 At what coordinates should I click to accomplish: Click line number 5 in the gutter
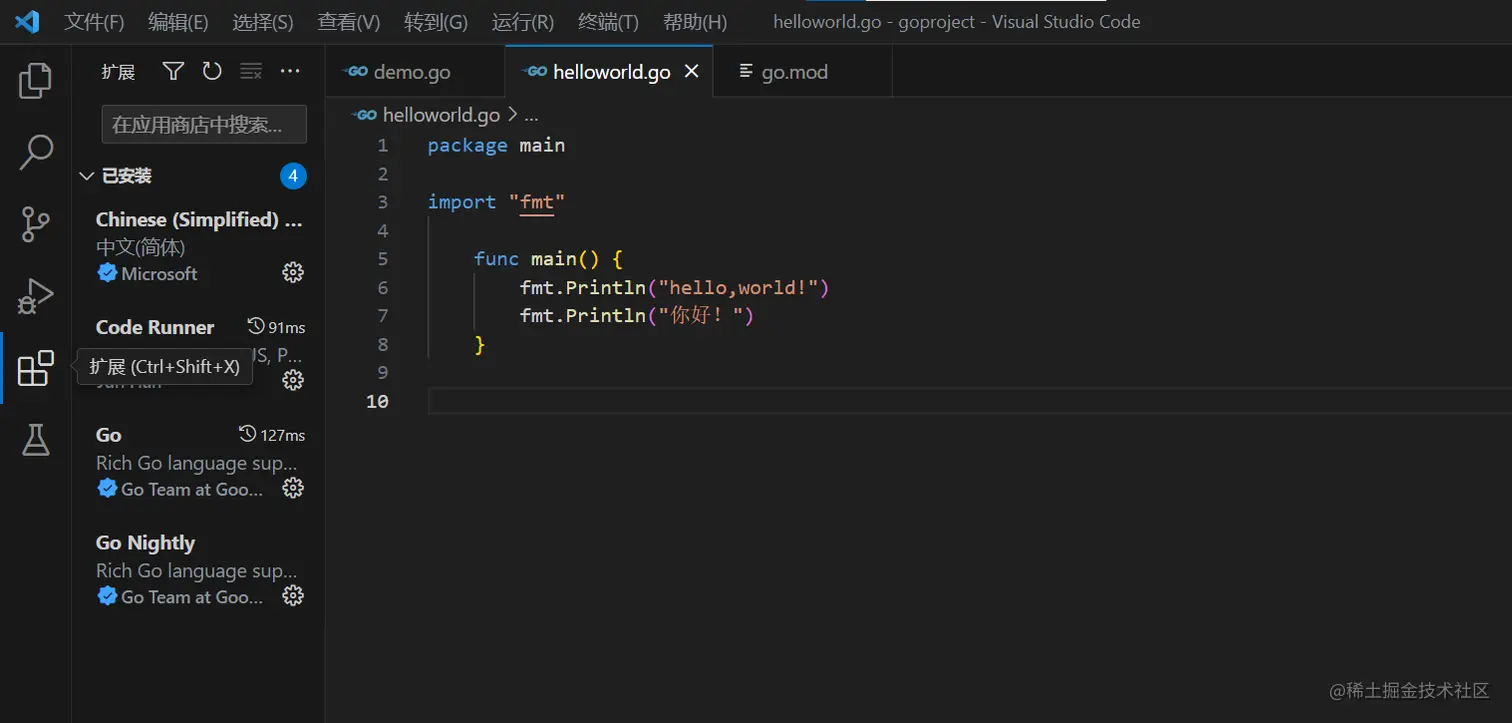point(382,259)
